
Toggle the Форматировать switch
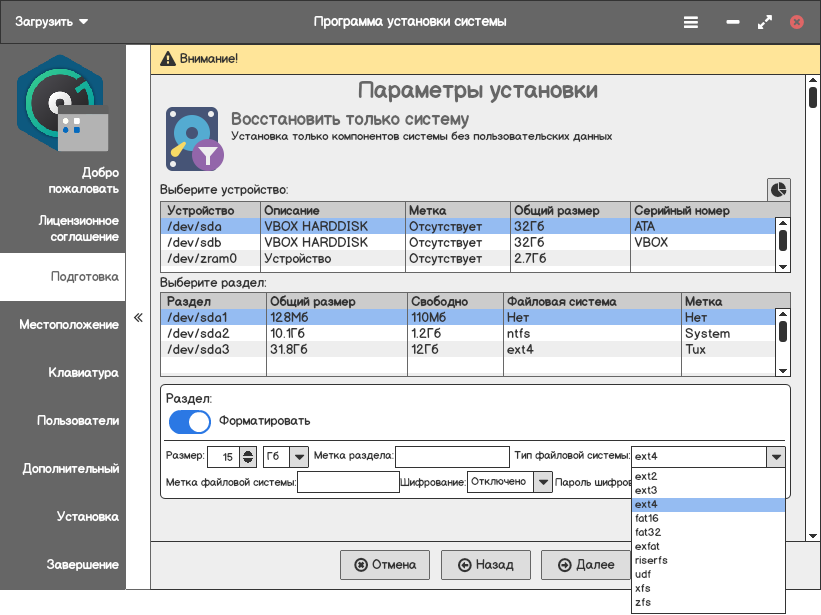(190, 421)
